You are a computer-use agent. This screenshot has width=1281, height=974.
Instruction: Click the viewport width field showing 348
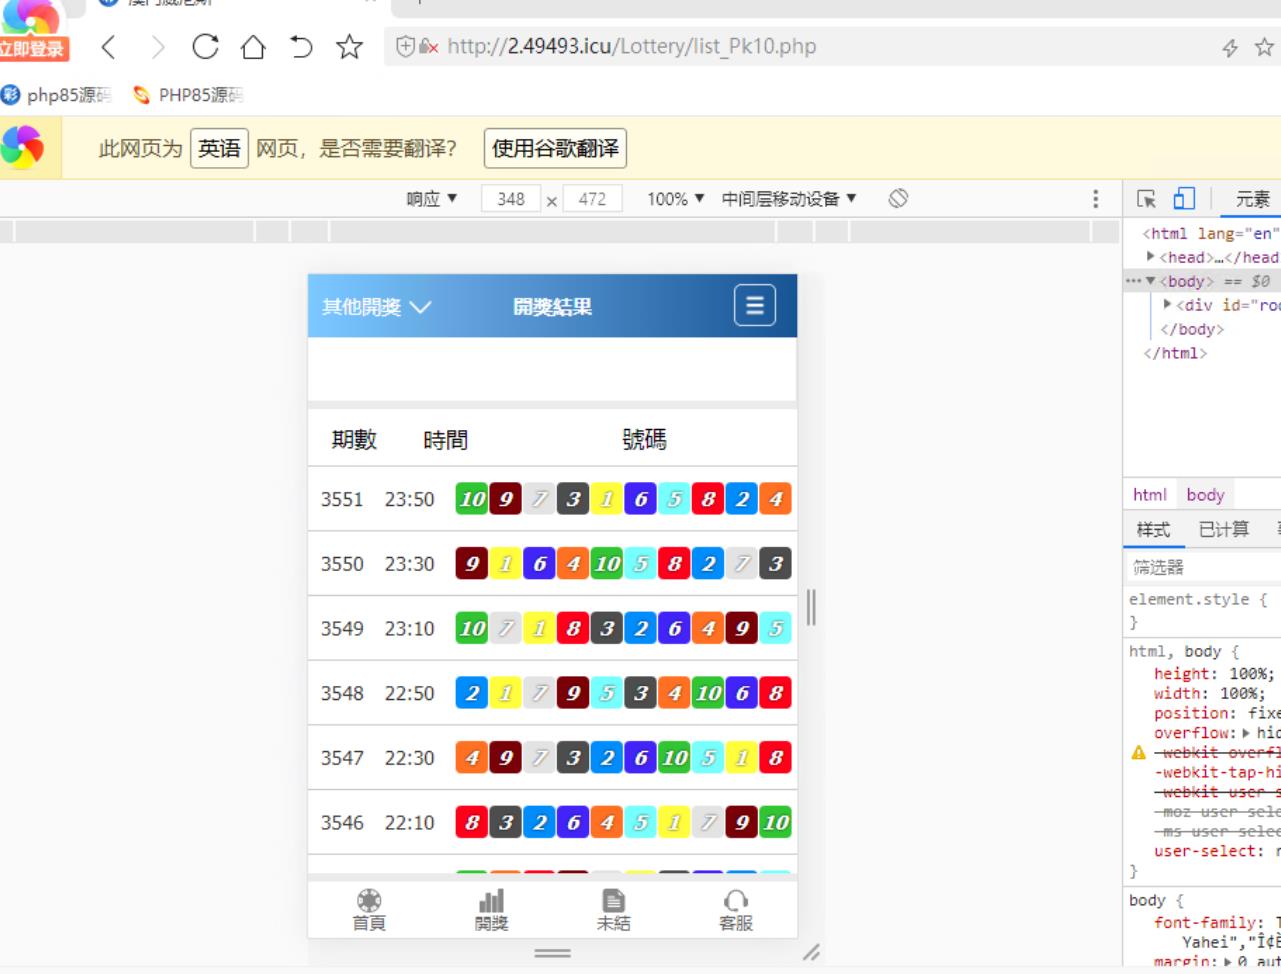pyautogui.click(x=511, y=199)
